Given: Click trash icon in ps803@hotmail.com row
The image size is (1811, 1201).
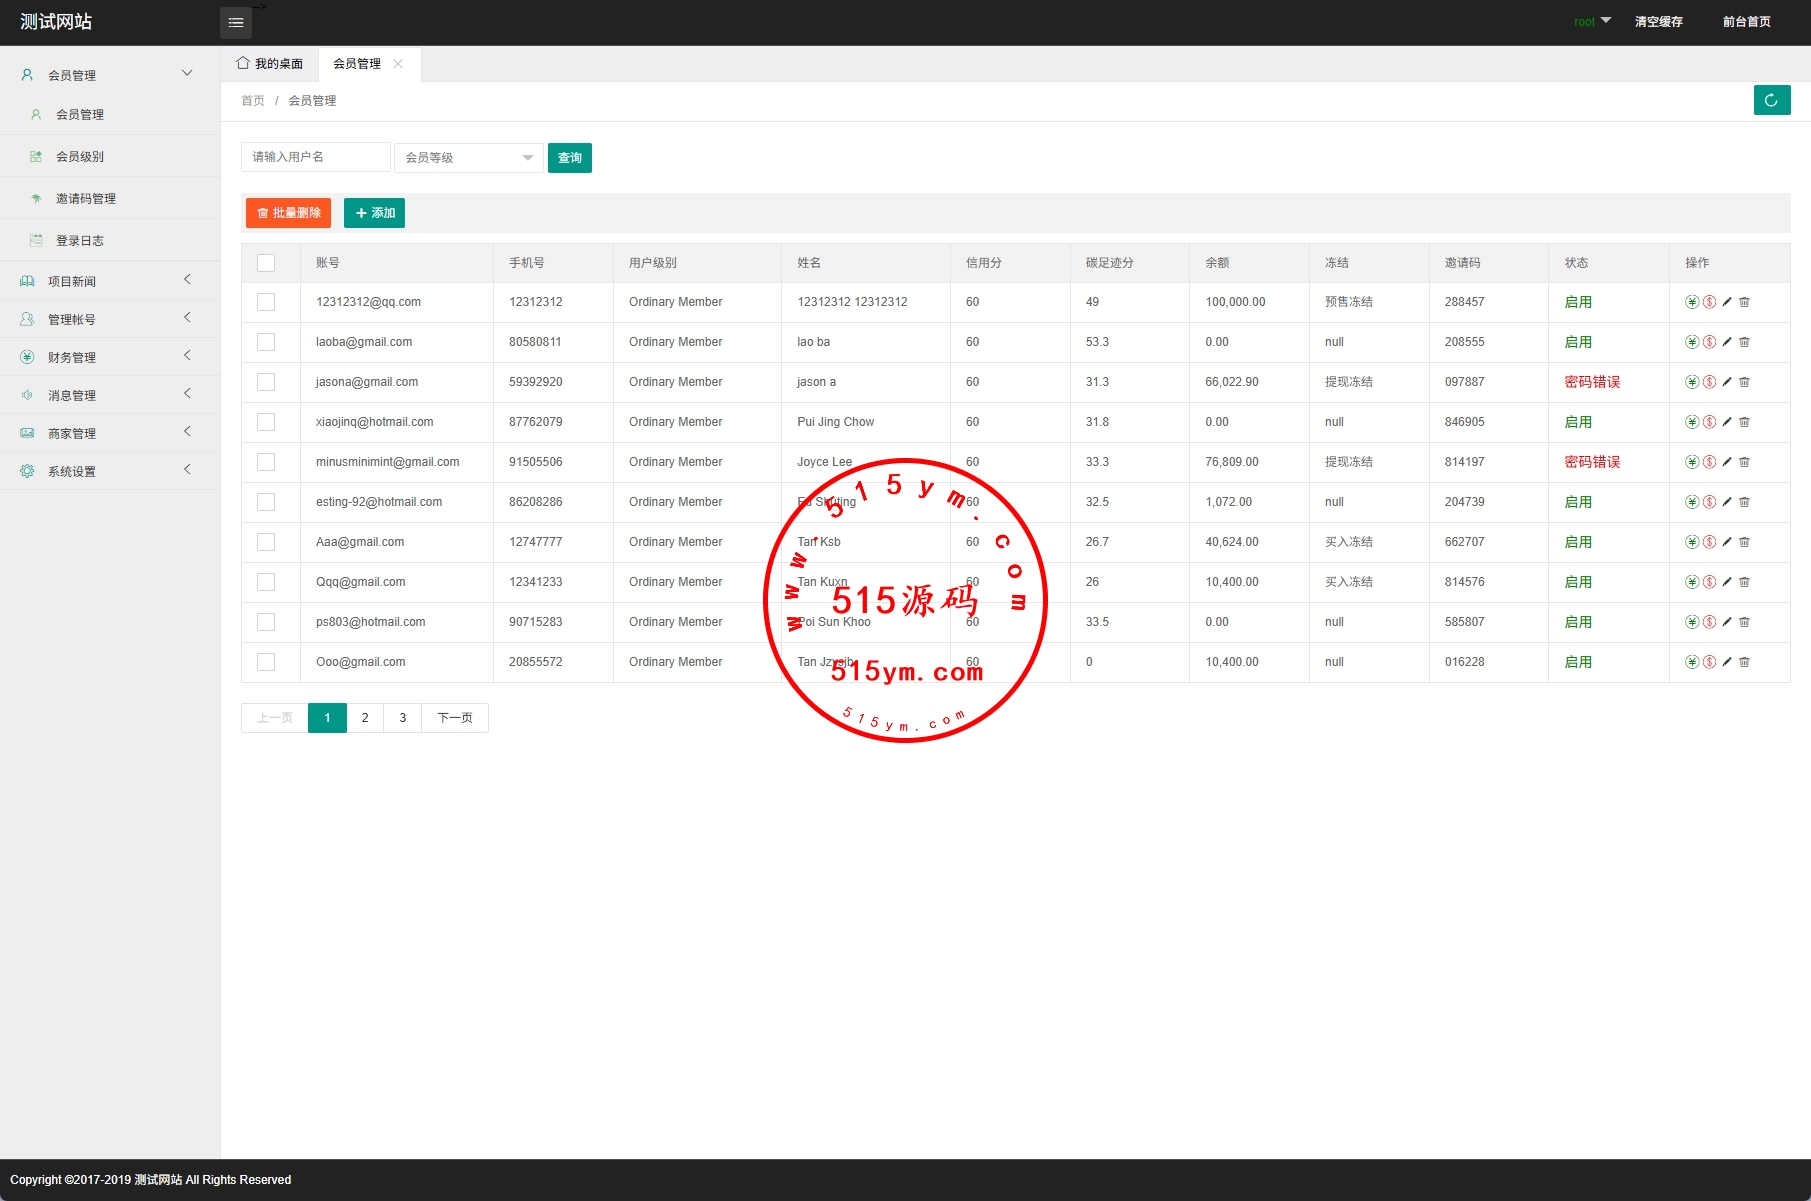Looking at the screenshot, I should [1744, 622].
